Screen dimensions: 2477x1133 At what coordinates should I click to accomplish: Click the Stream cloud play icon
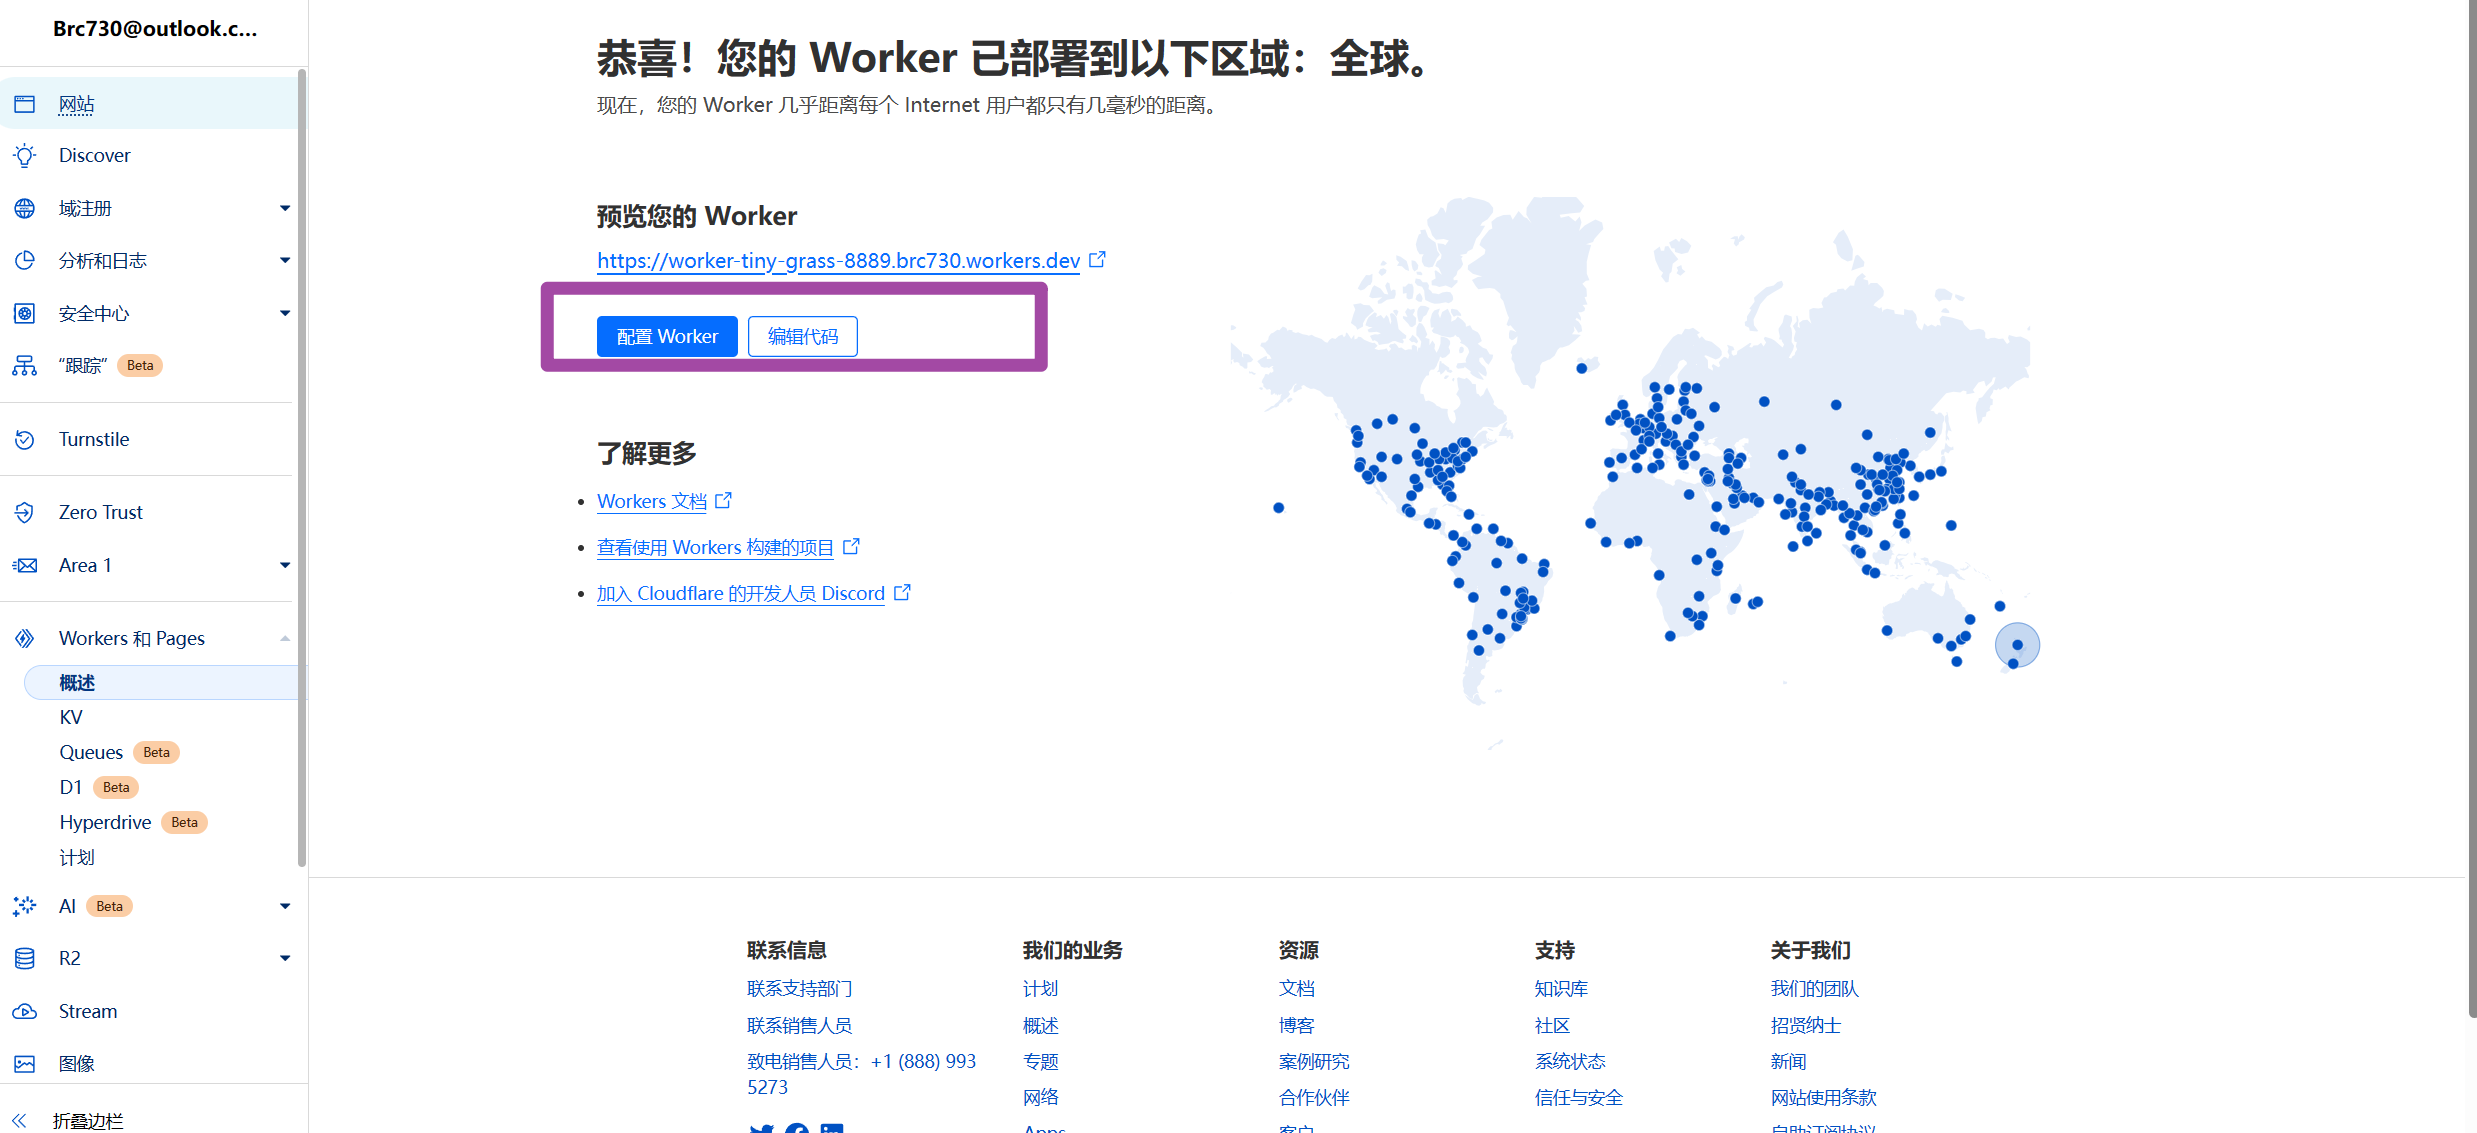tap(25, 1011)
